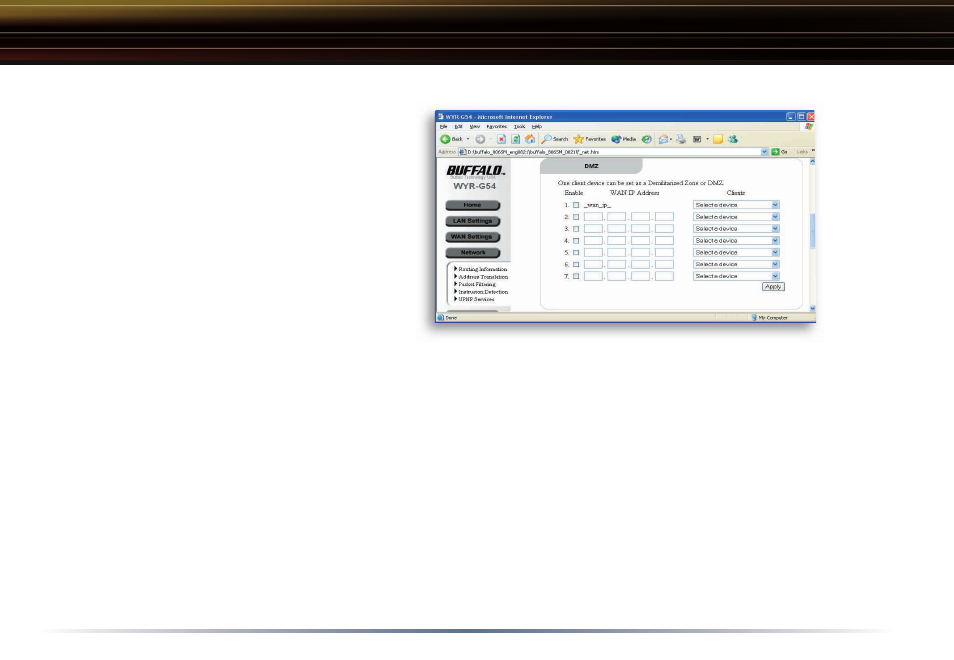Go back with the Back arrow icon
This screenshot has width=954, height=660.
445,139
